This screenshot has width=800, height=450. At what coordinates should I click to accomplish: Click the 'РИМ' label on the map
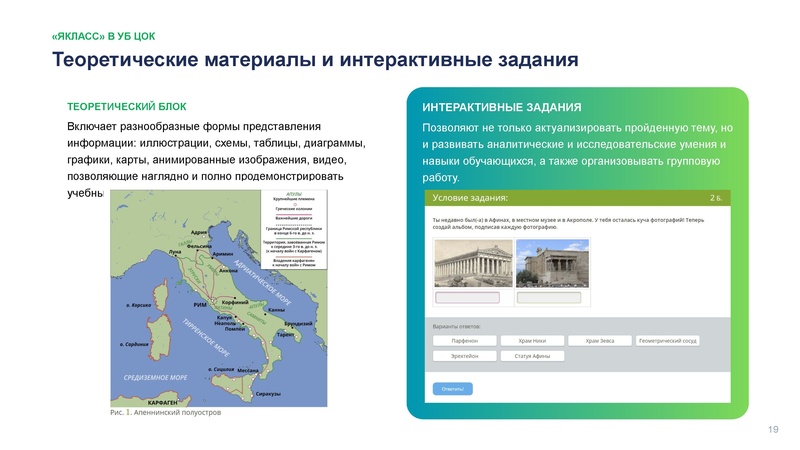click(x=200, y=305)
